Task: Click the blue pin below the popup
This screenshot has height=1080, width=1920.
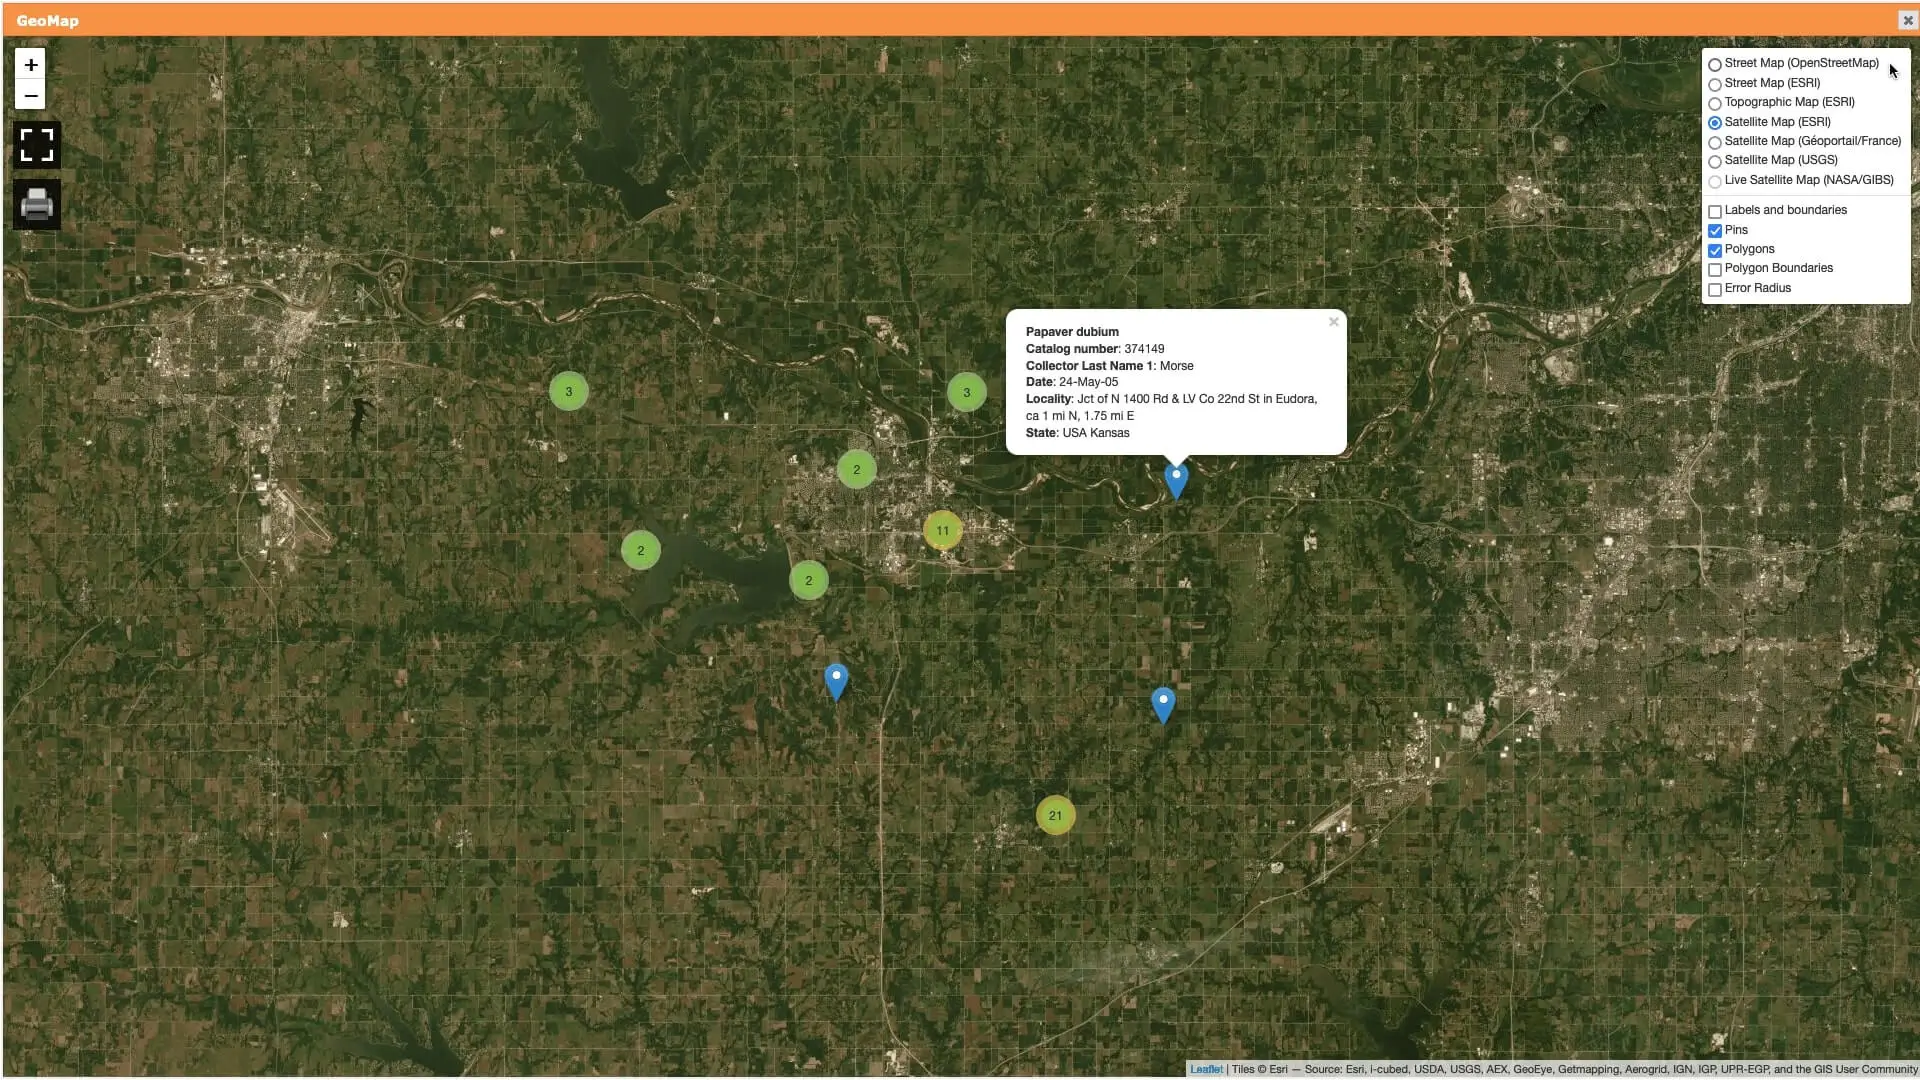Action: pos(1176,479)
